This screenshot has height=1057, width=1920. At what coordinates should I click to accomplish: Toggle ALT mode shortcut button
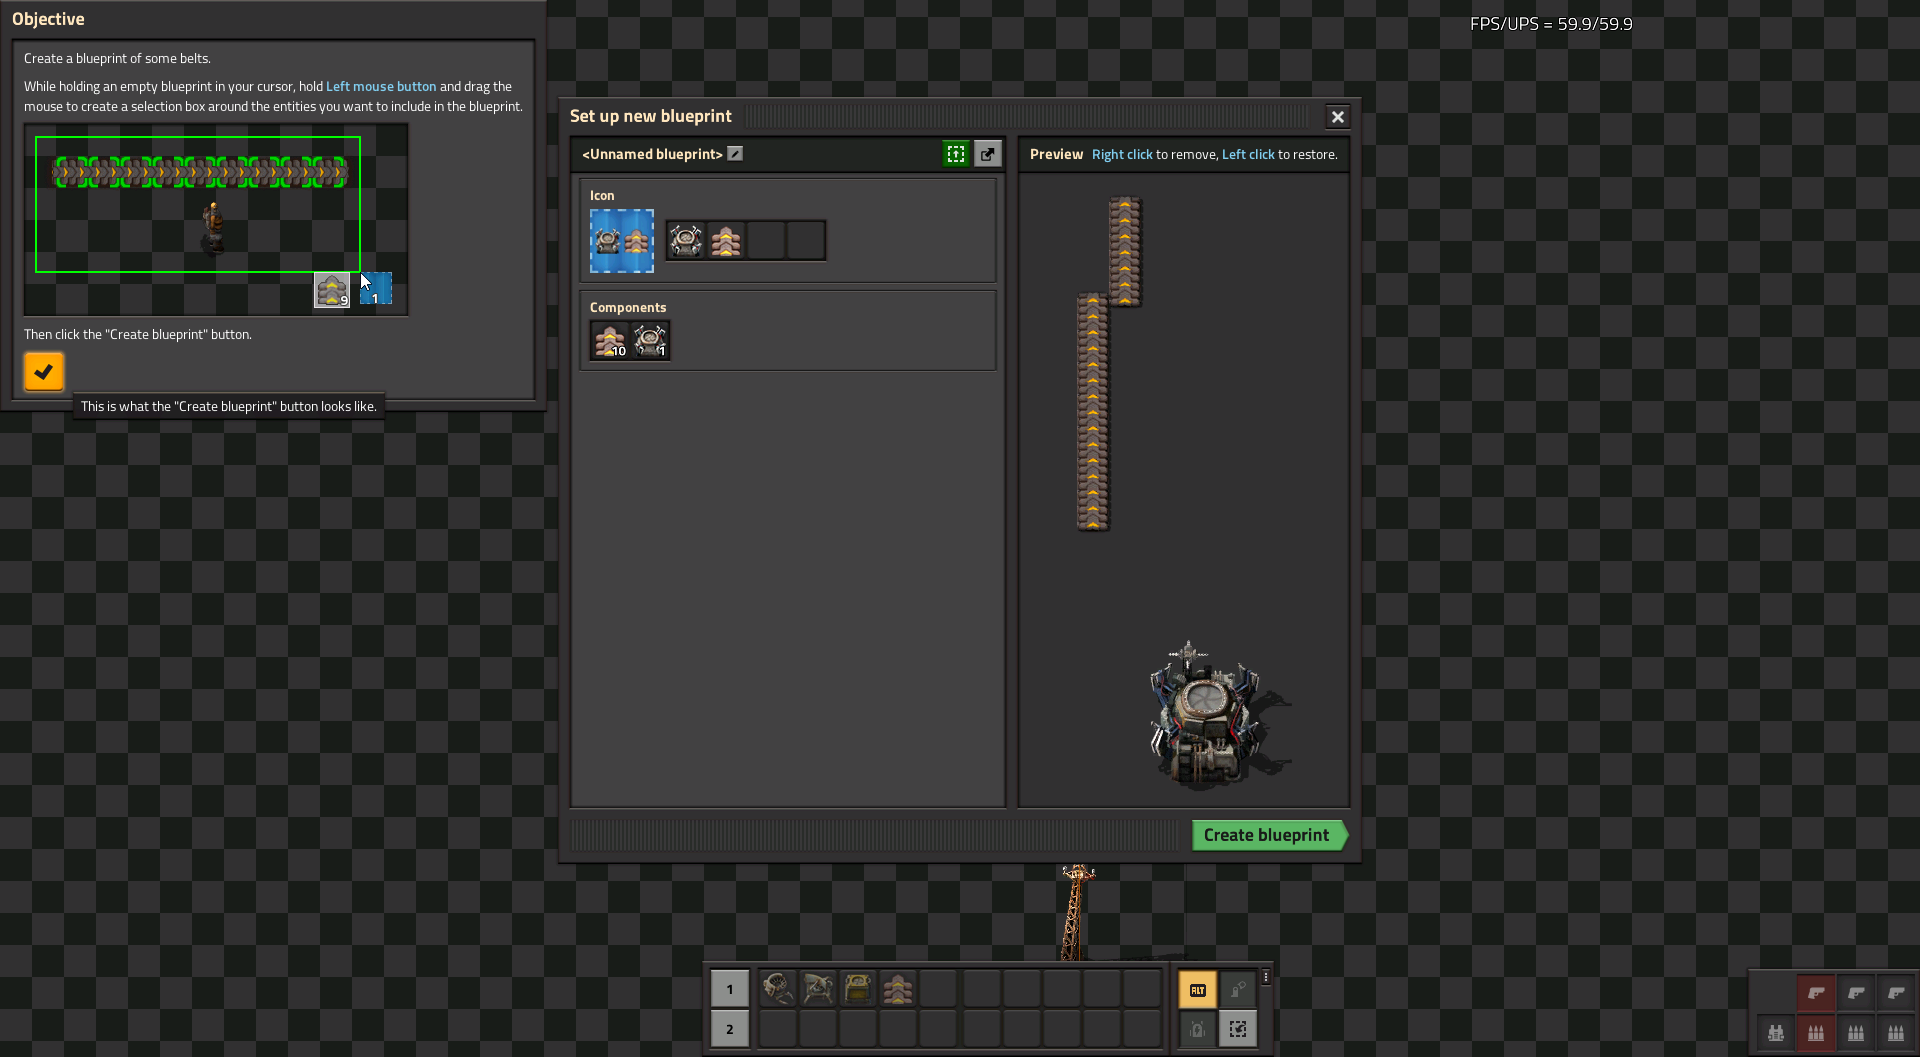tap(1198, 990)
